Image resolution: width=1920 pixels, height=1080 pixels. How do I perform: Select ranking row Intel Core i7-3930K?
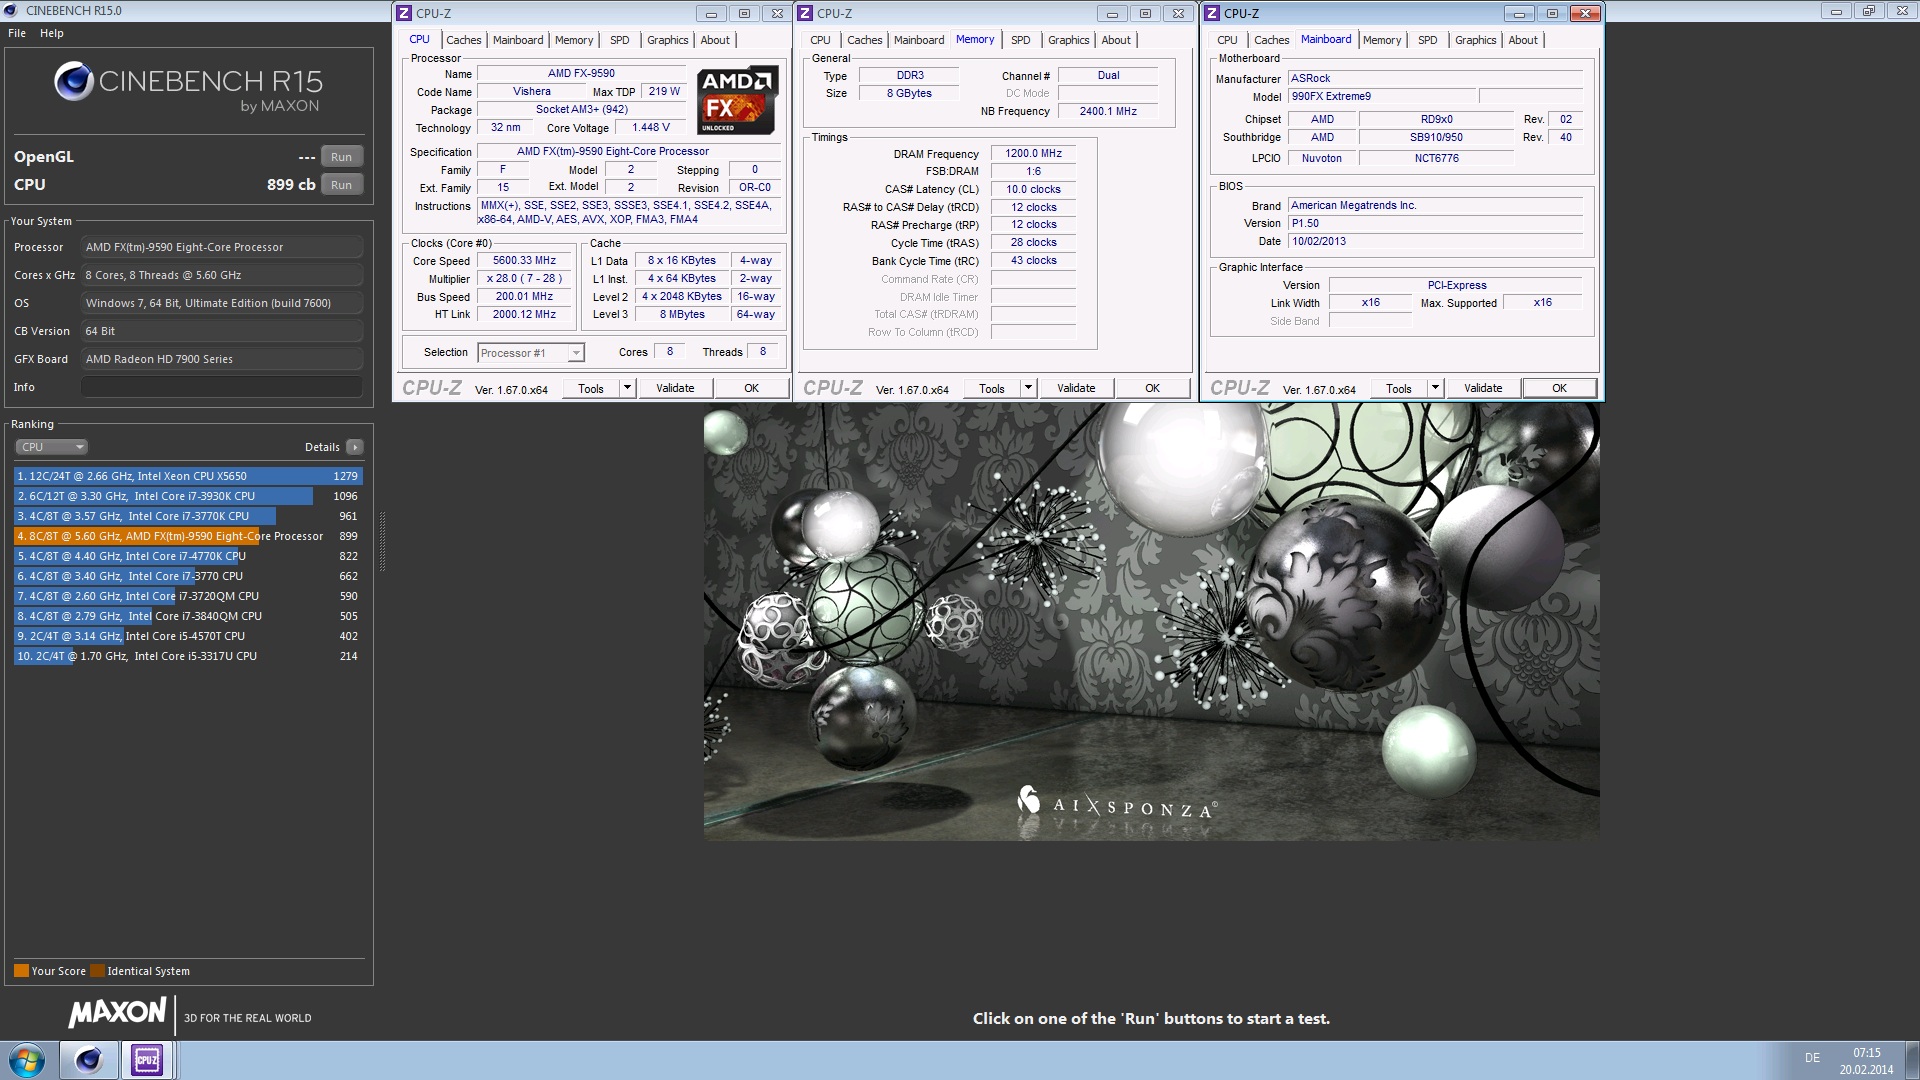click(188, 496)
